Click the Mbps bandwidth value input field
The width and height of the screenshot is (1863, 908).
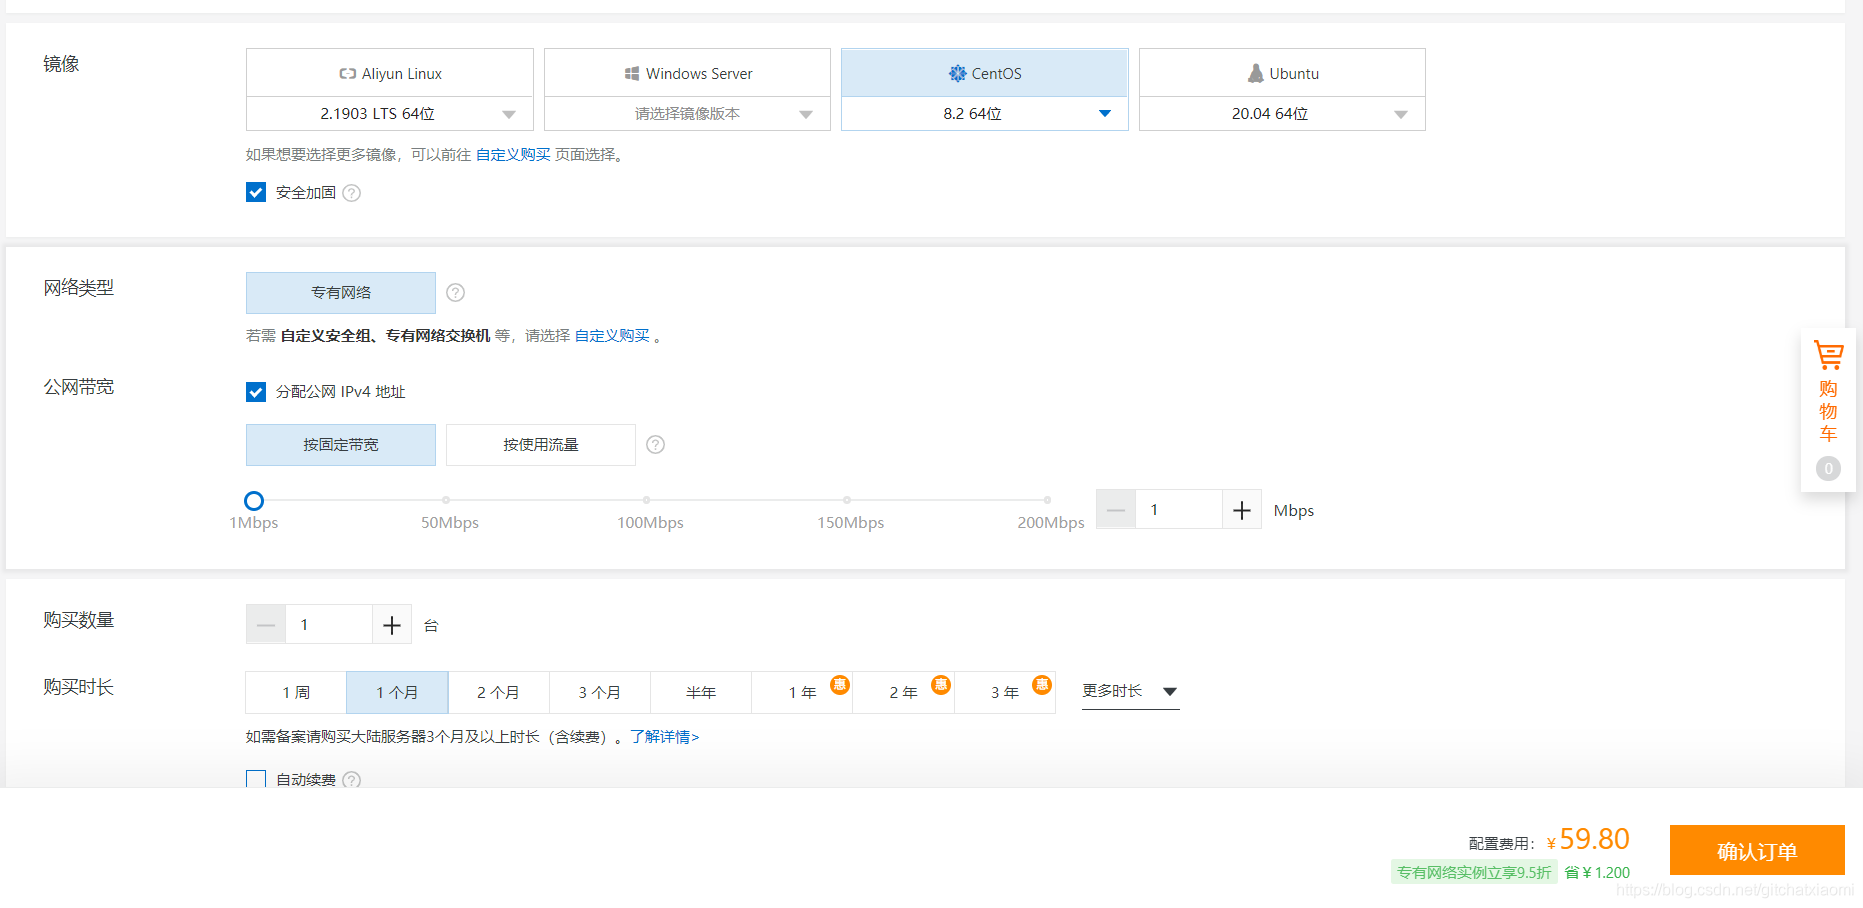(x=1179, y=510)
